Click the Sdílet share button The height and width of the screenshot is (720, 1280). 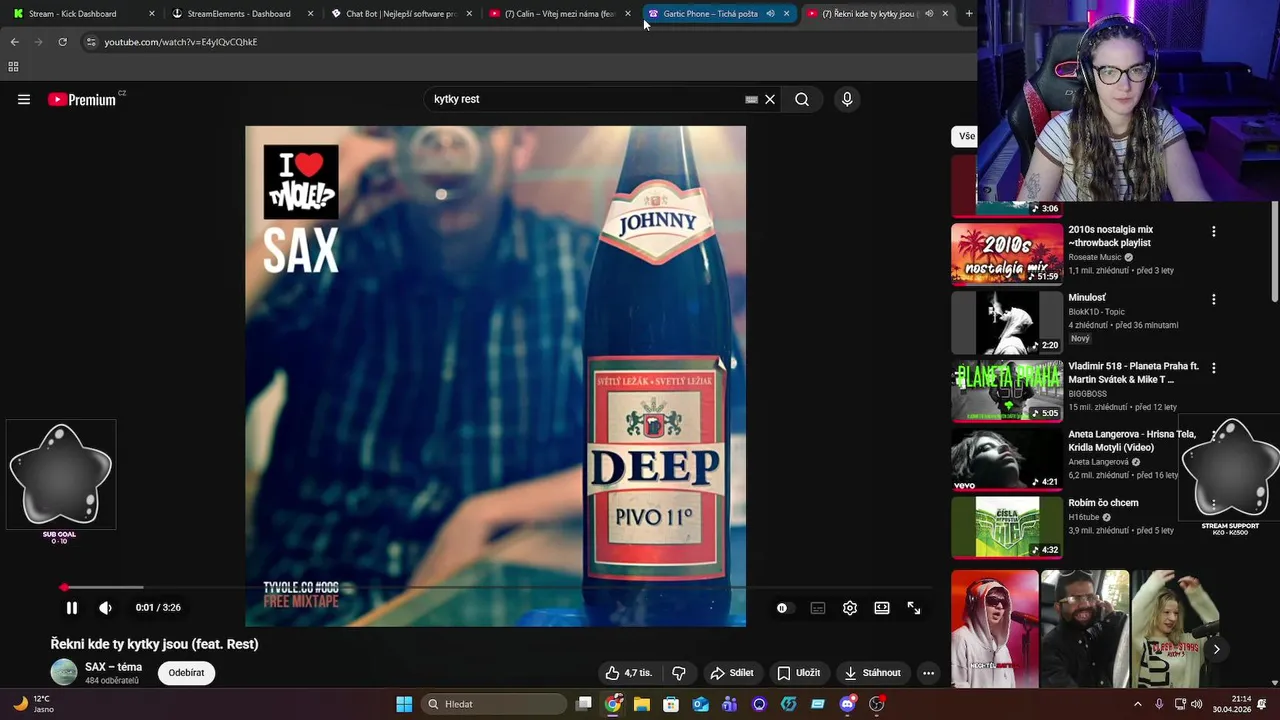coord(731,673)
